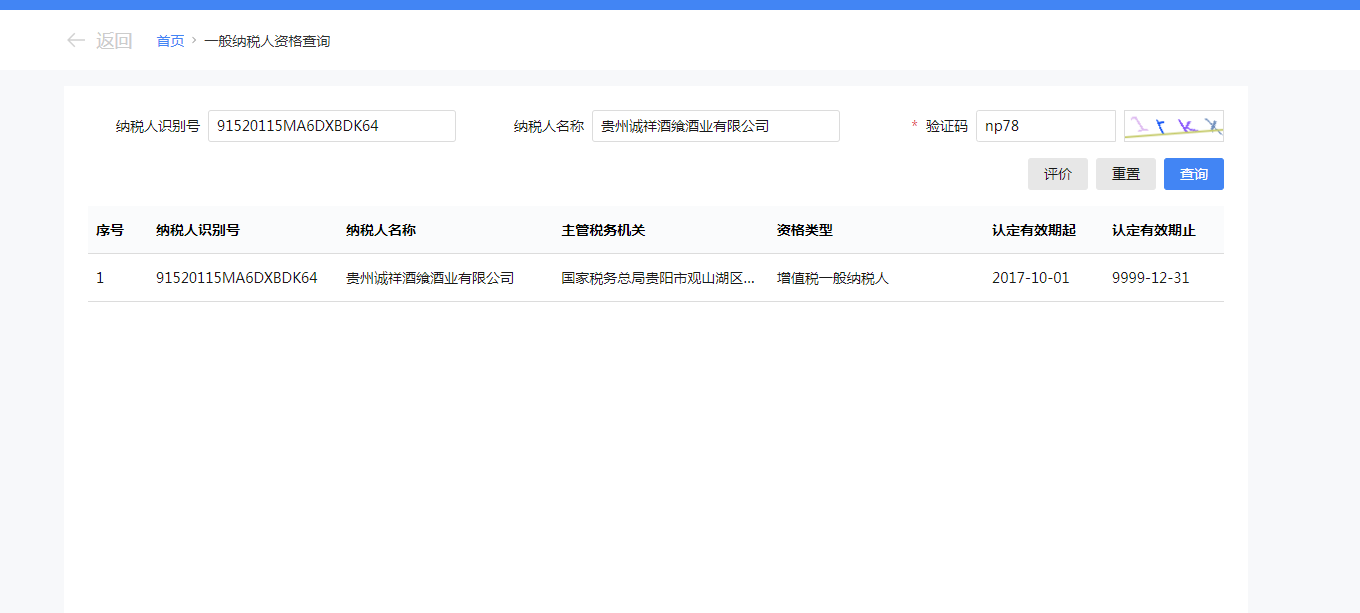Click the 主管税务机关 column header
Image resolution: width=1360 pixels, height=613 pixels.
point(603,230)
